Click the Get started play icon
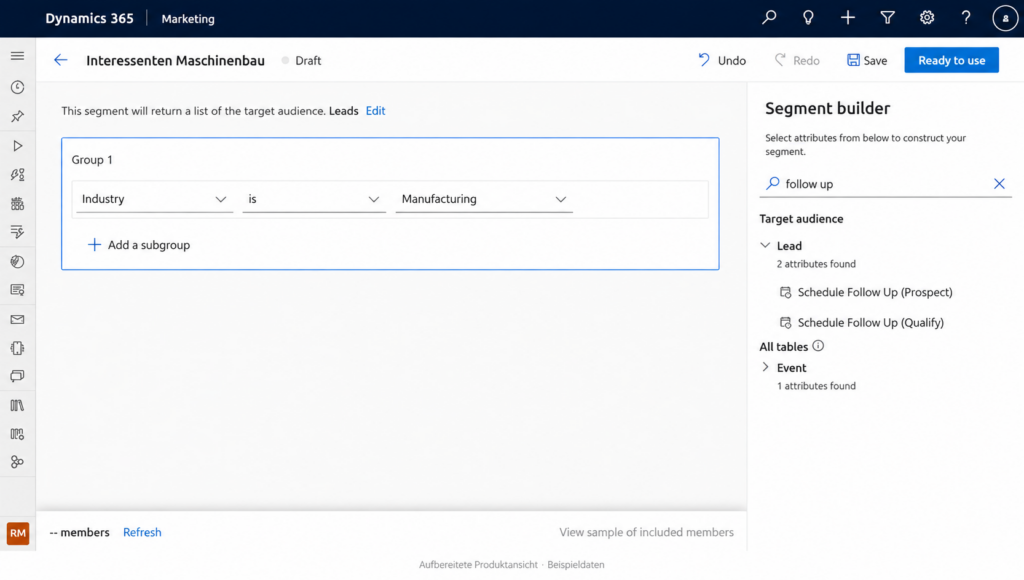Image resolution: width=1024 pixels, height=580 pixels. [x=18, y=146]
